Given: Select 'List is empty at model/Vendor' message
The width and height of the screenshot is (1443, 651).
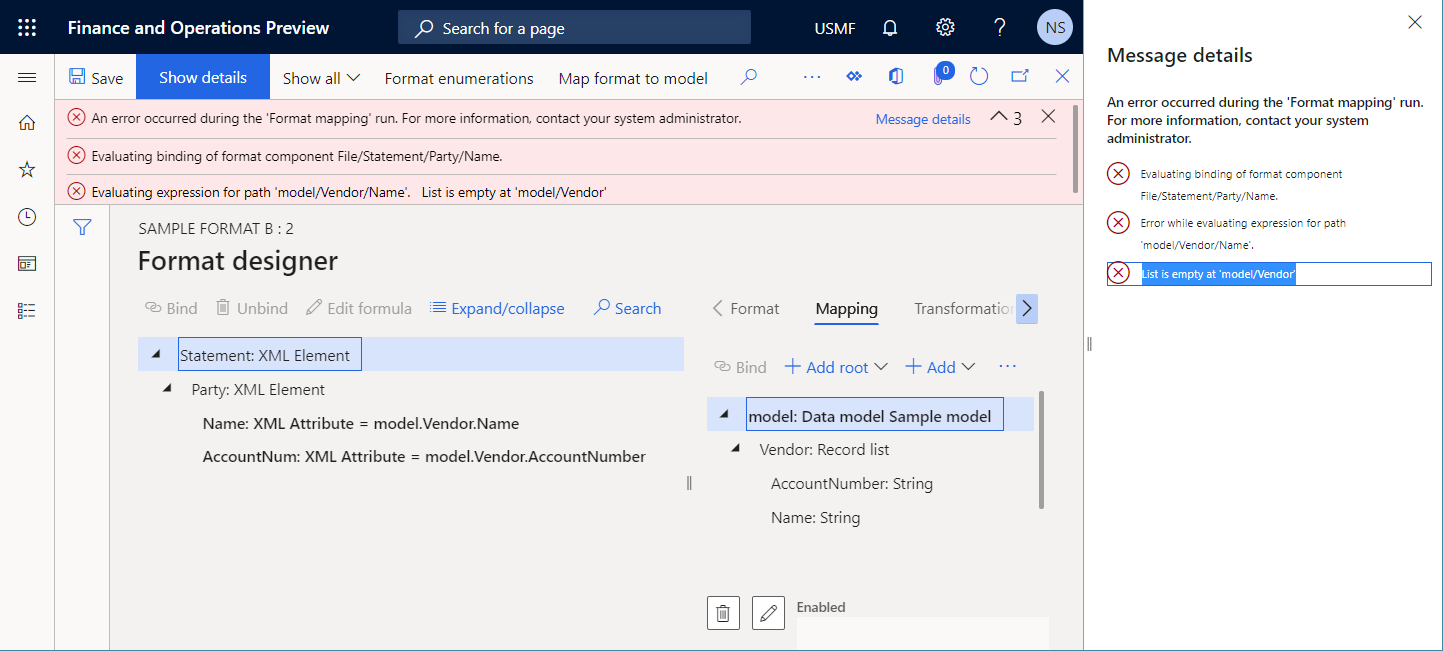Looking at the screenshot, I should coord(1270,274).
